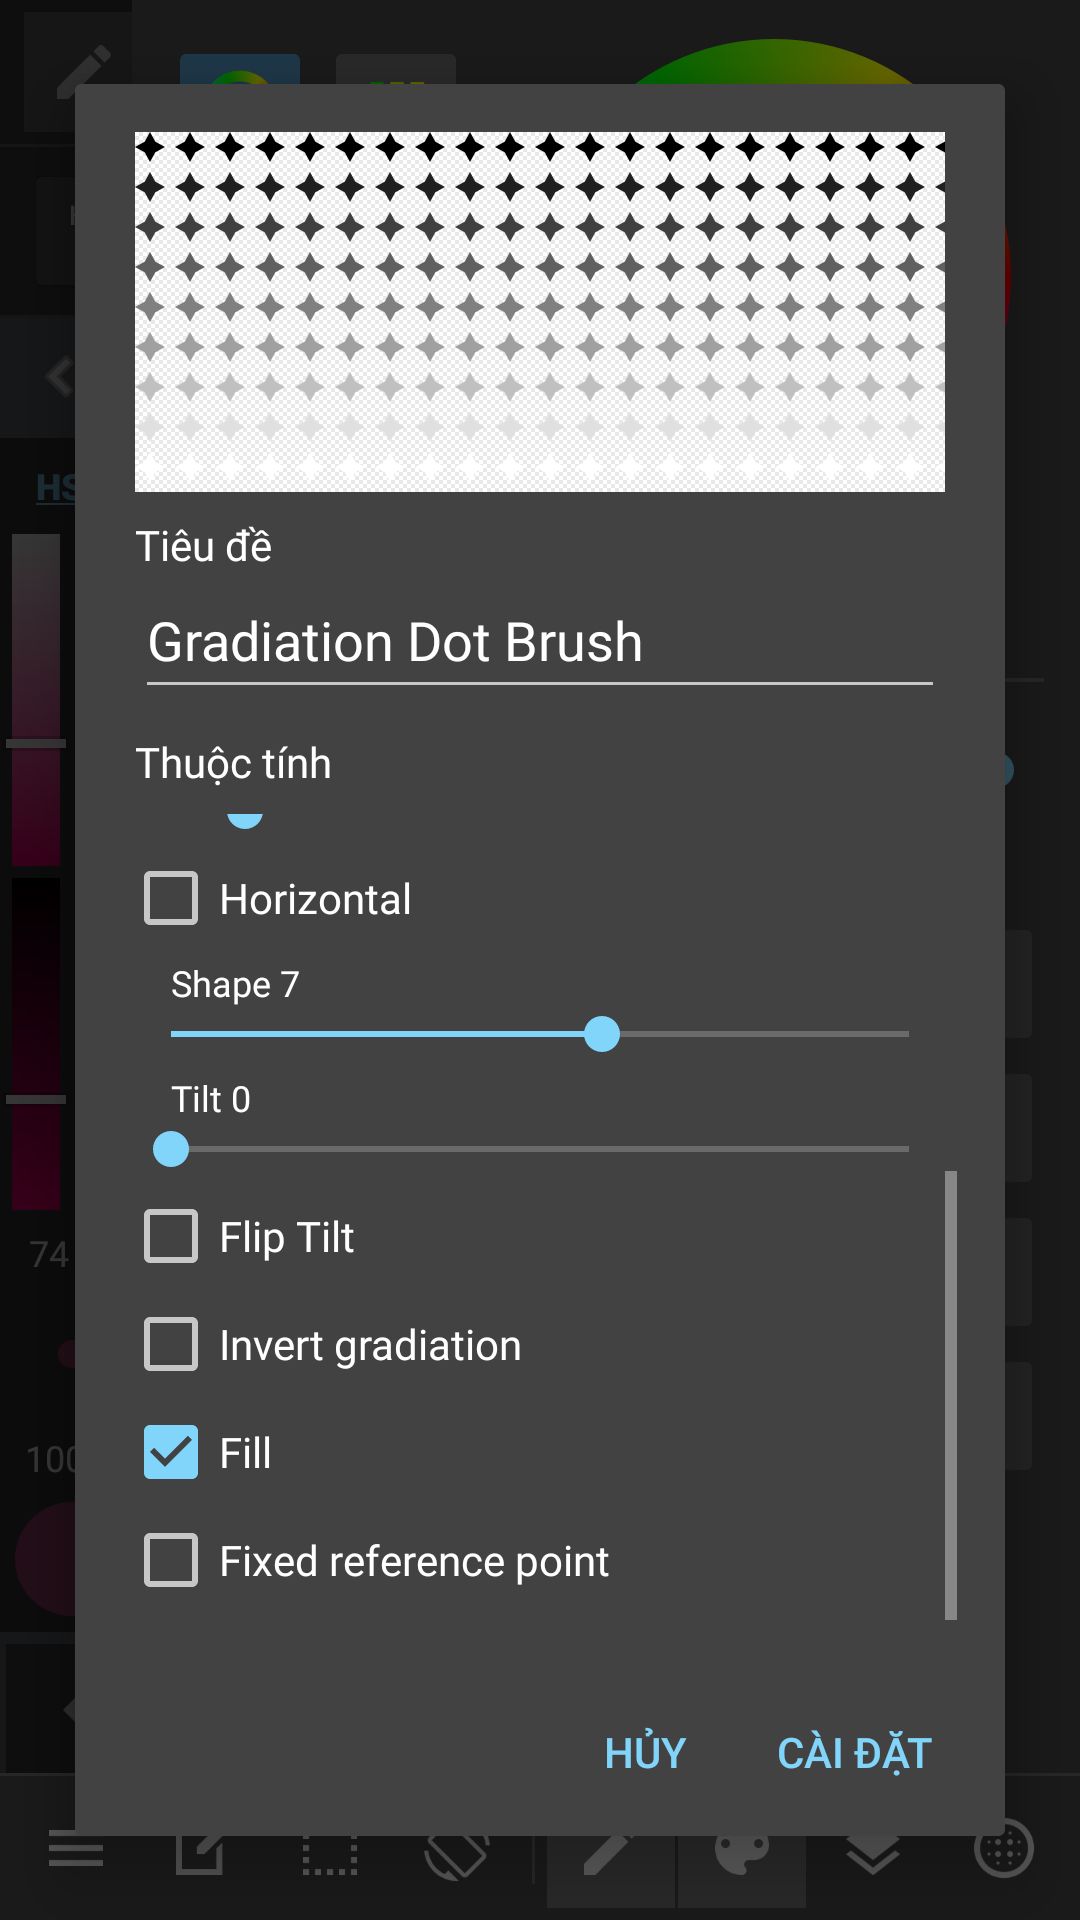
Task: Check the Flip Tilt option
Action: (171, 1237)
